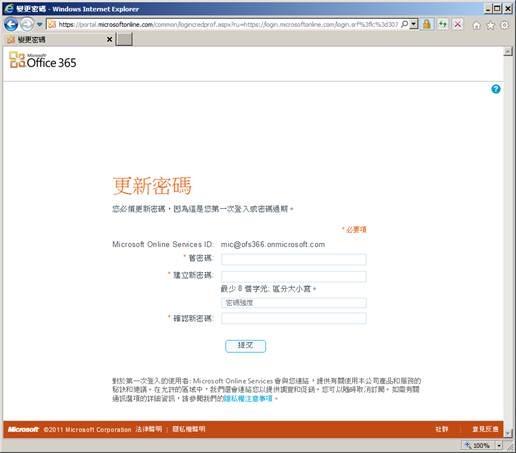Click the security lock icon in address bar

tap(427, 24)
